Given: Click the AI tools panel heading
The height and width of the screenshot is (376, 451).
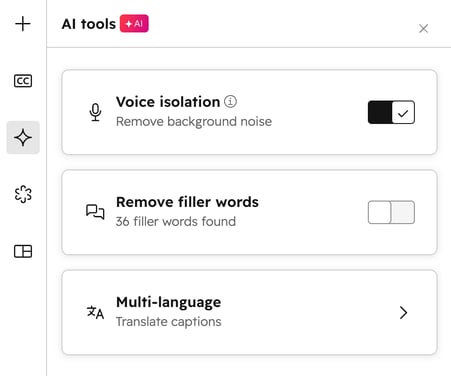Looking at the screenshot, I should tap(89, 24).
